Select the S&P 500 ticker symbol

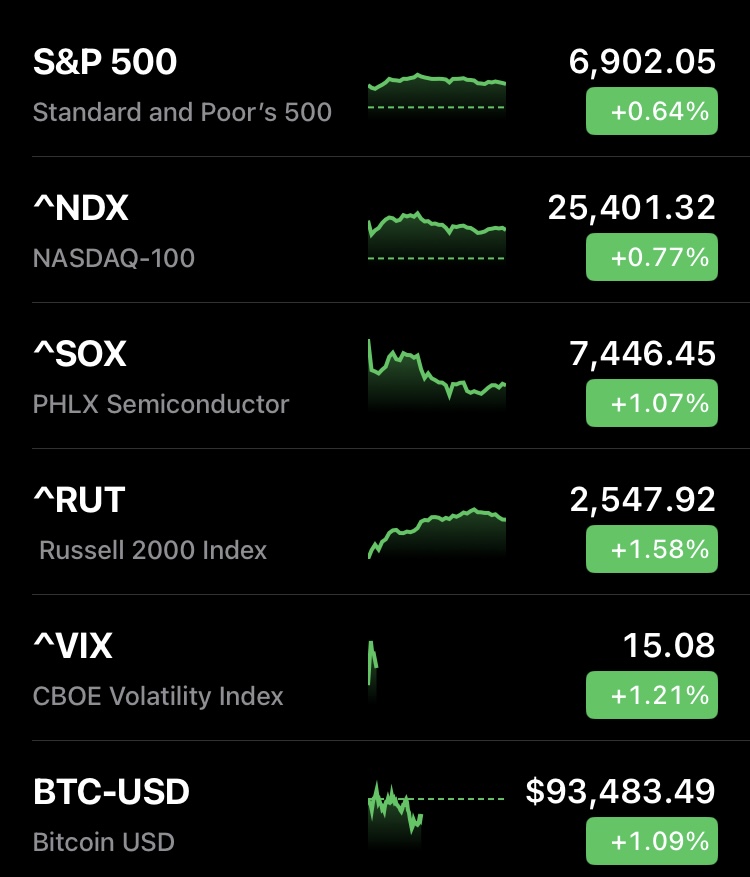[x=105, y=63]
